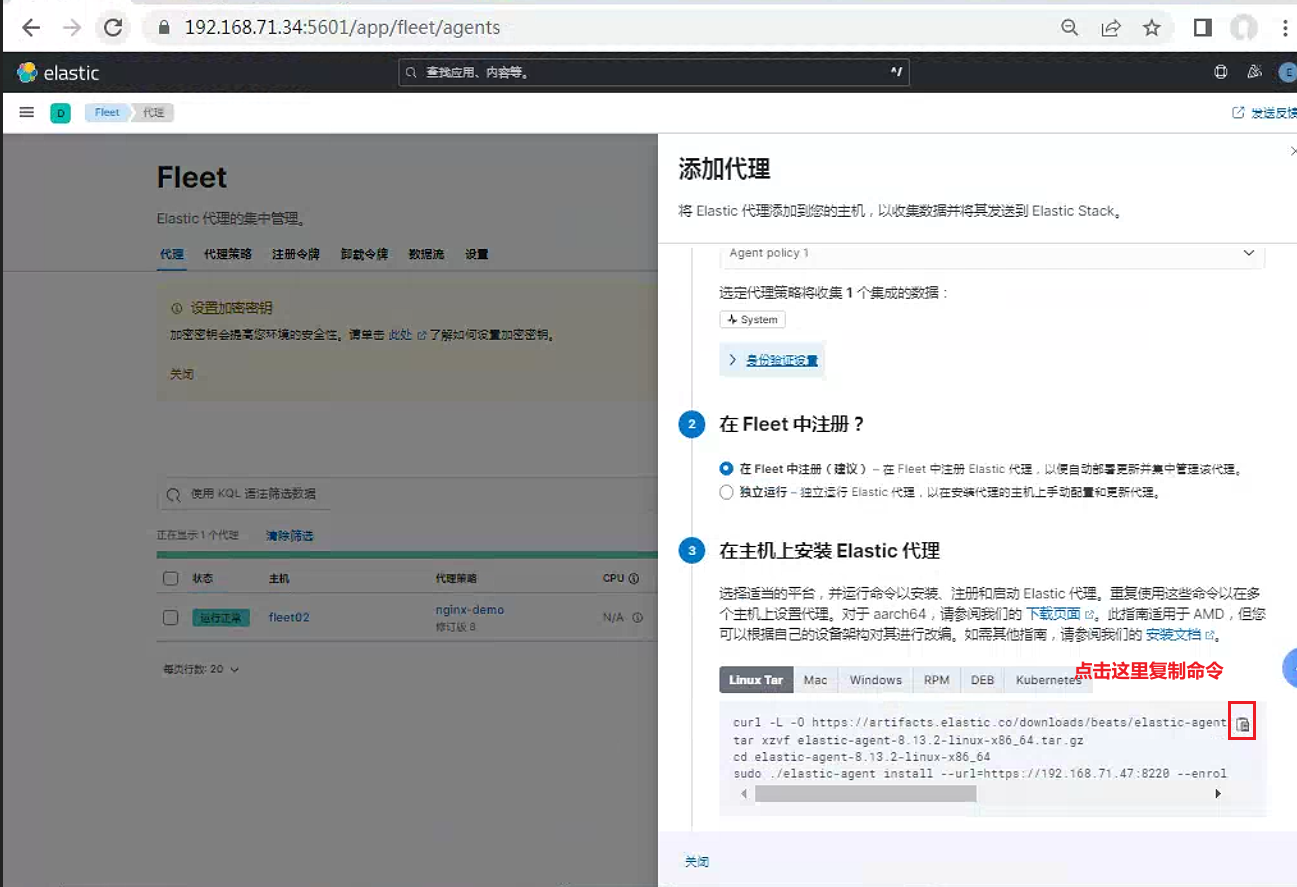The width and height of the screenshot is (1297, 887).
Task: Switch to the Linux Tar tab
Action: pyautogui.click(x=756, y=680)
